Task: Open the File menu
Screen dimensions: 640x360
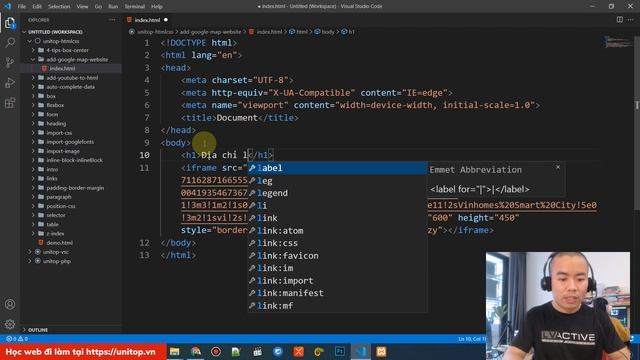Action: pyautogui.click(x=22, y=7)
